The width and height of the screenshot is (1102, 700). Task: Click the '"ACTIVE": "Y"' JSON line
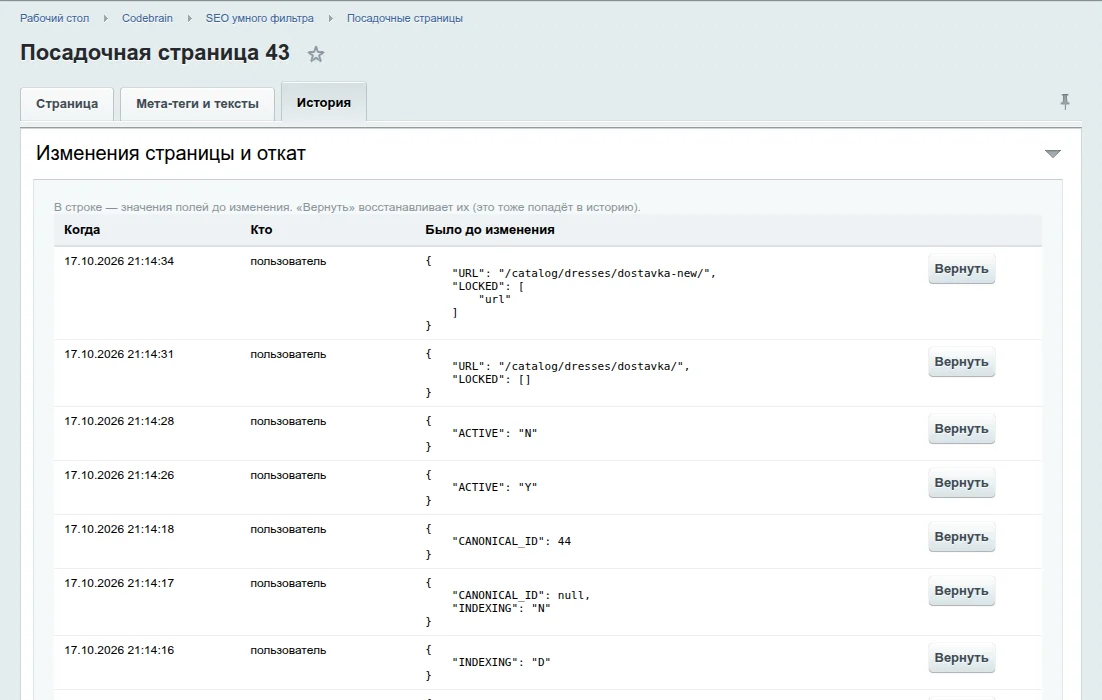(495, 488)
